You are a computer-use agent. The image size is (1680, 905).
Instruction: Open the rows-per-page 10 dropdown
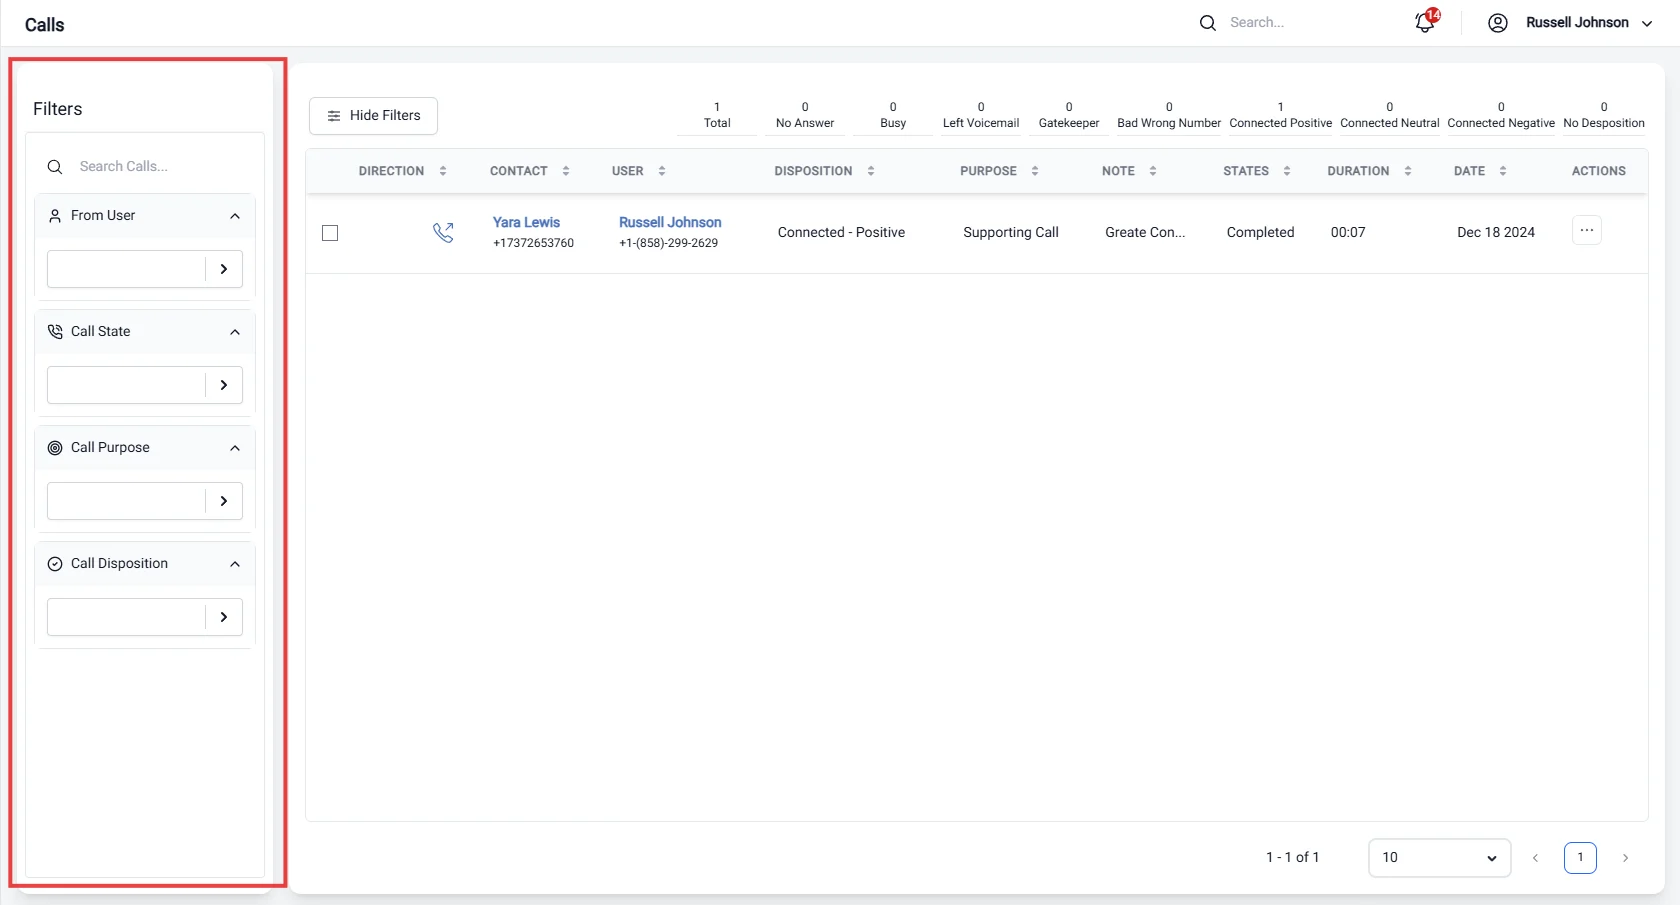pyautogui.click(x=1439, y=858)
